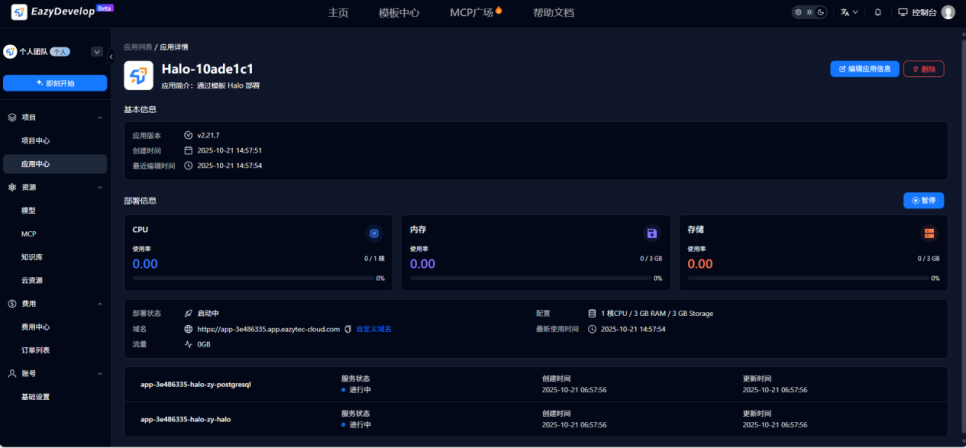Screen dimensions: 966x448
Task: Click the notification bell icon
Action: coord(878,12)
